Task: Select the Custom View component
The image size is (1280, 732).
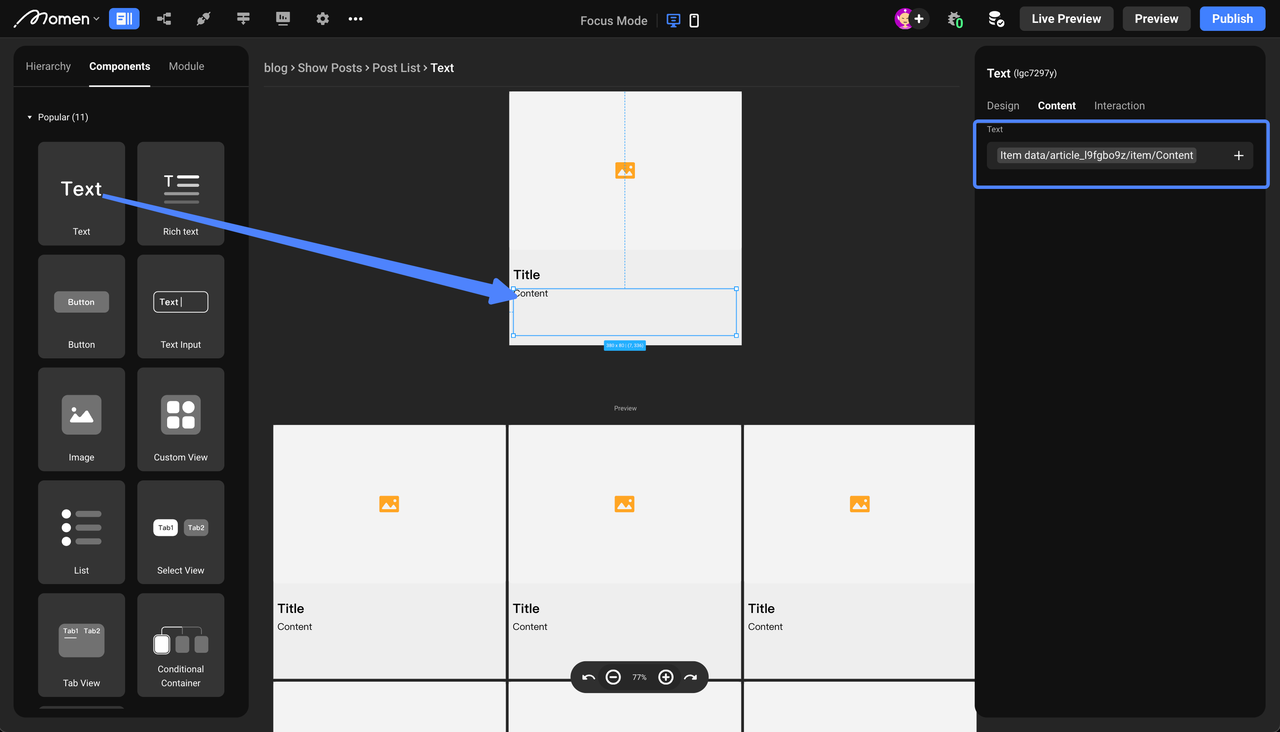Action: pos(181,419)
